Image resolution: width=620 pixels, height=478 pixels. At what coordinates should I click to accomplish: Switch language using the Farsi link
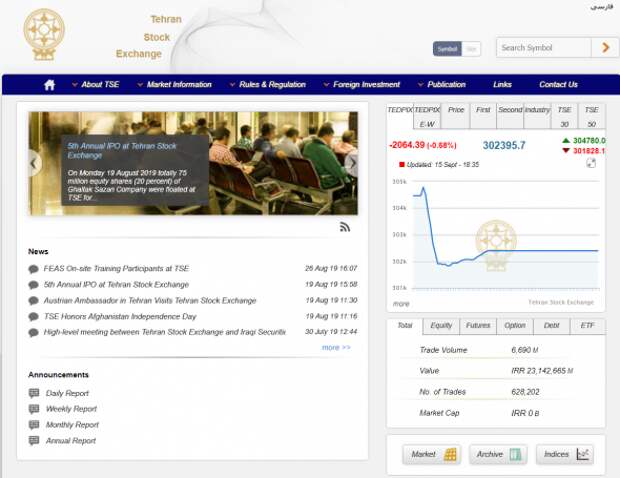click(601, 7)
